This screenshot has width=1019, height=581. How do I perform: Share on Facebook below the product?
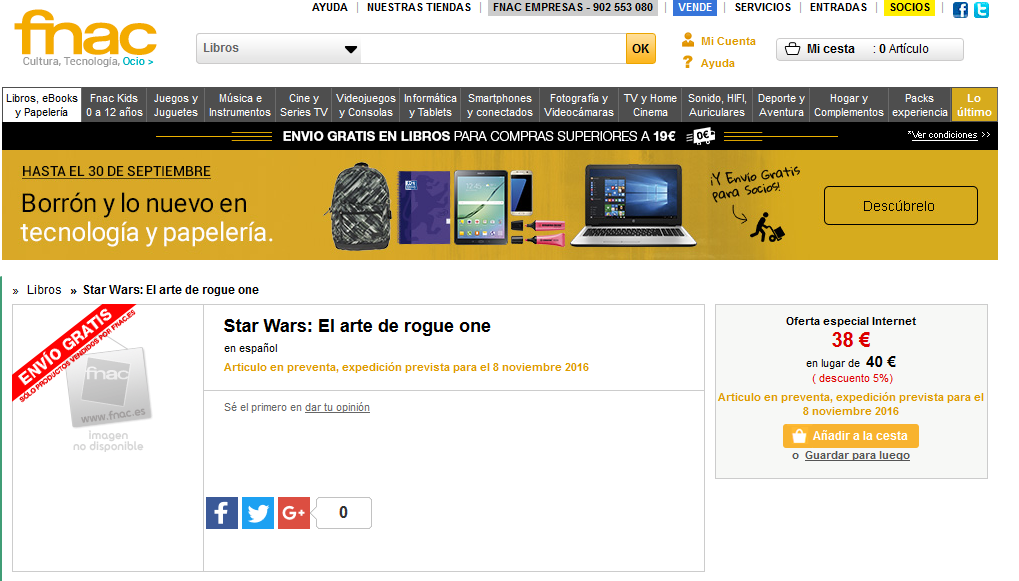[222, 513]
